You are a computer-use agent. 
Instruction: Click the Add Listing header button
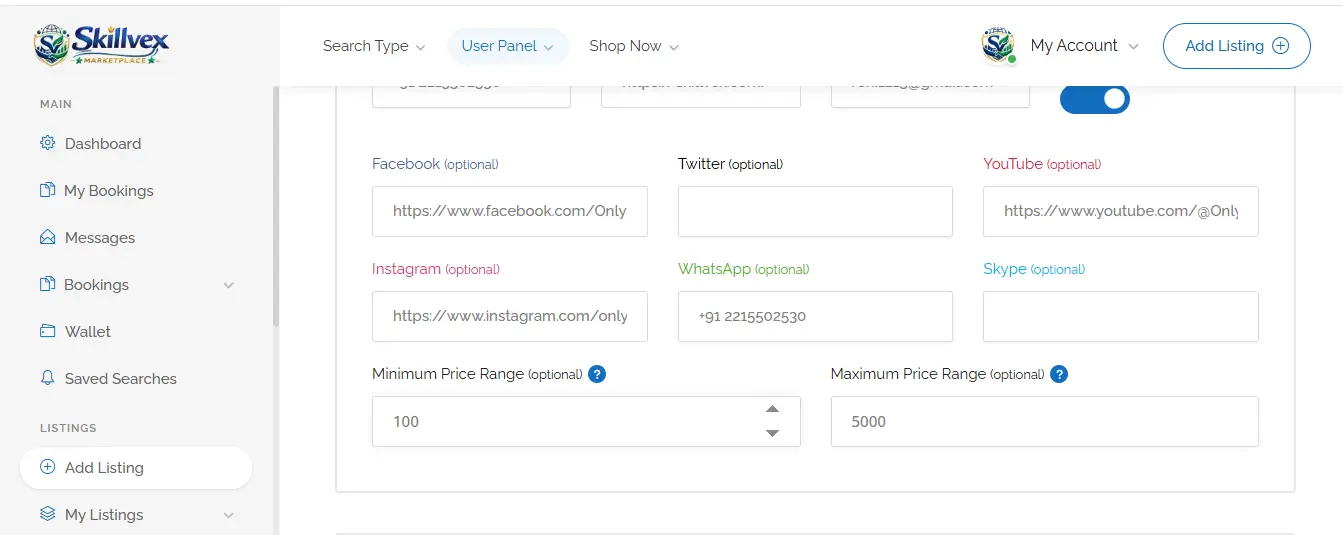pos(1236,46)
